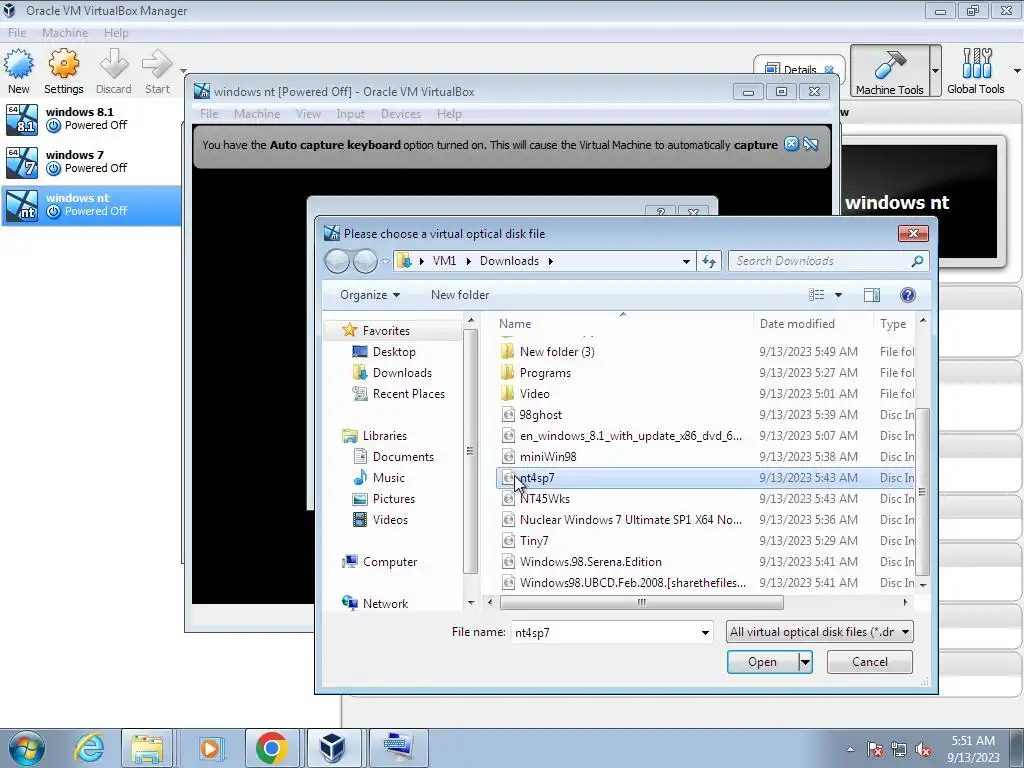
Task: Click volume muted tray icon
Action: pos(923,750)
